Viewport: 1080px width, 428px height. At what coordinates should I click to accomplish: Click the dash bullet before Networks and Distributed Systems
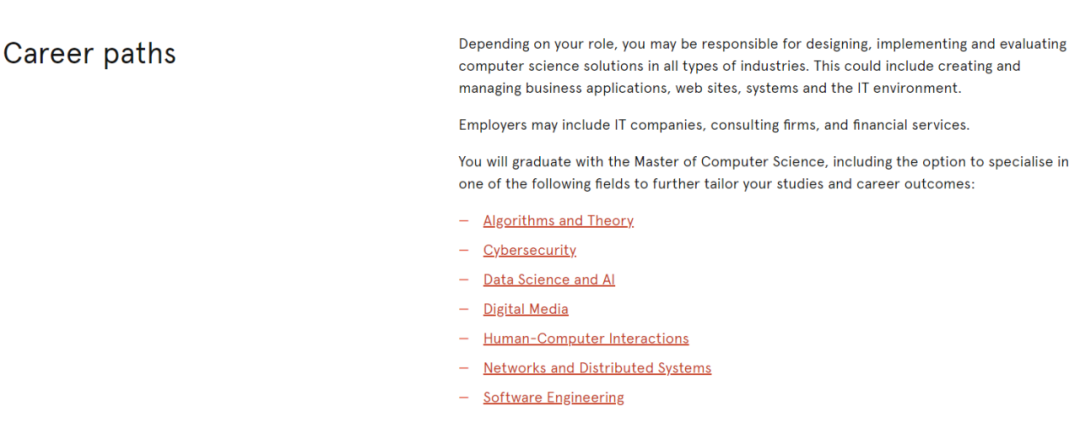pos(464,368)
